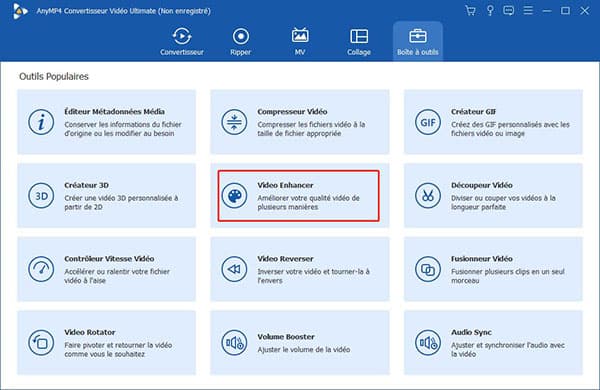Select the Boîte à outils tab
Viewport: 600px width, 390px height.
[x=417, y=42]
